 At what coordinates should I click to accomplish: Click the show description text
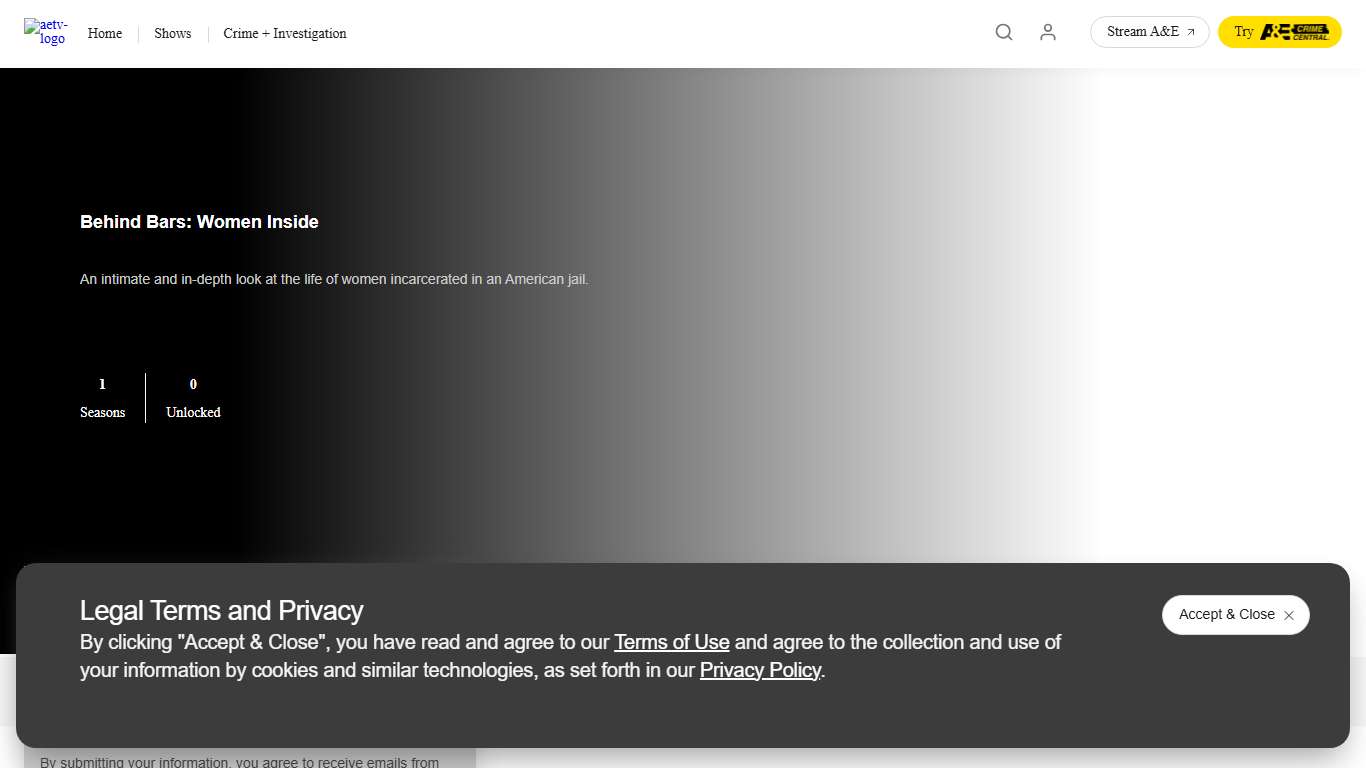pos(334,279)
